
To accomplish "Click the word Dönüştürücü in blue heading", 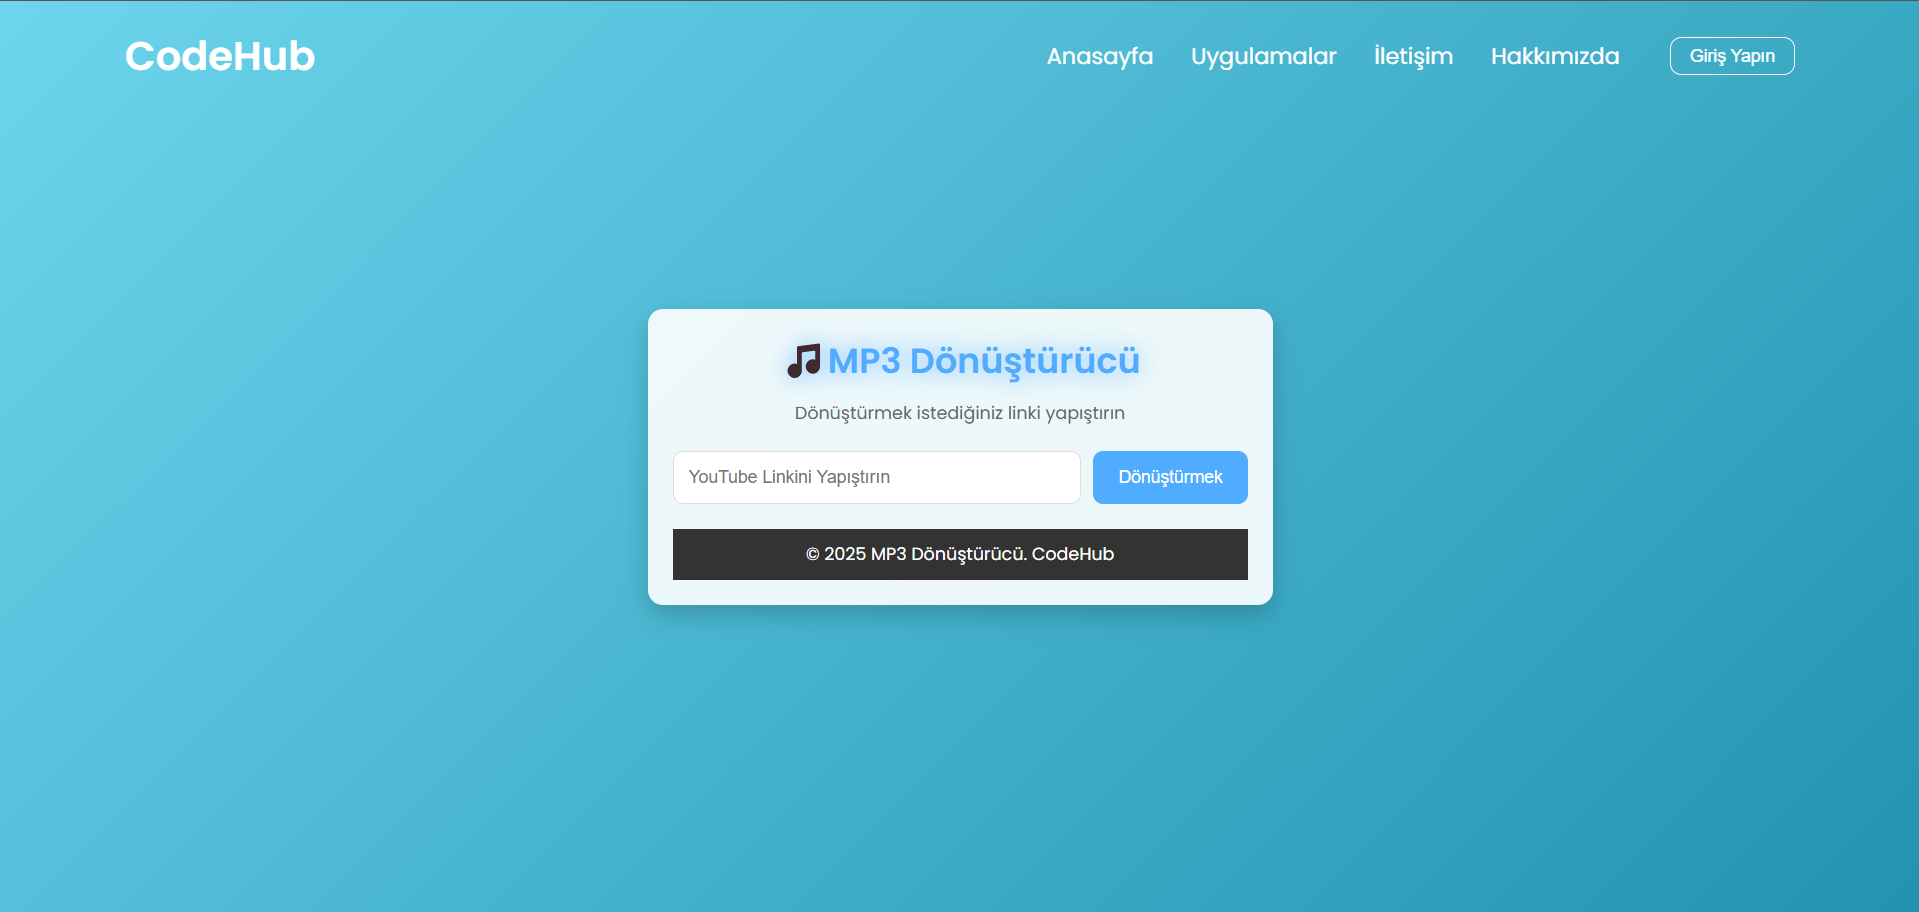I will (1024, 361).
